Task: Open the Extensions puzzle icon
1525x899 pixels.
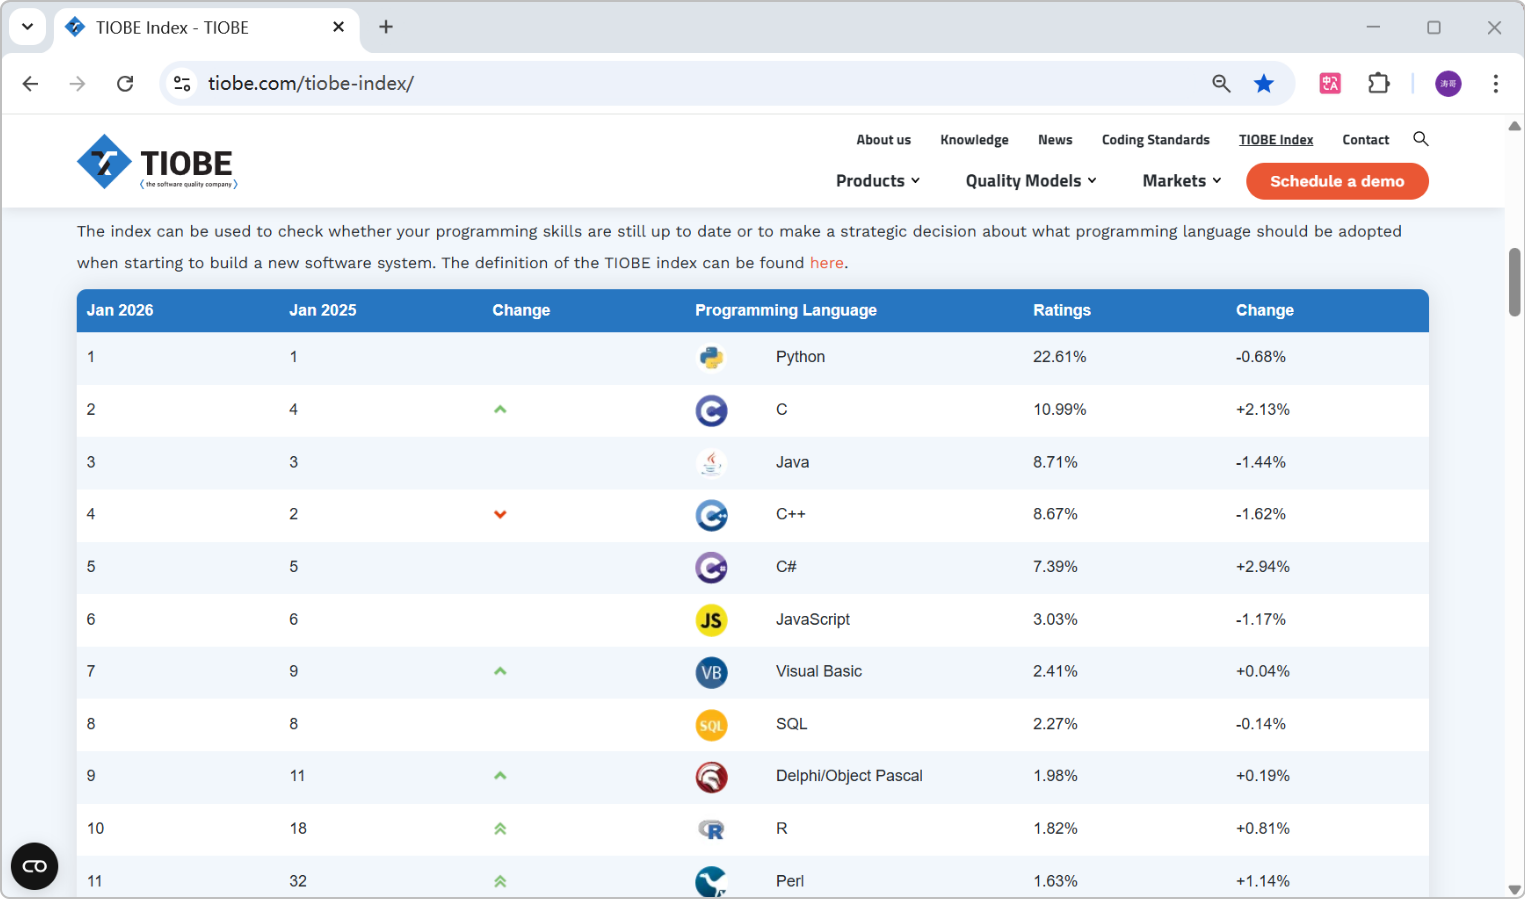Action: (x=1379, y=84)
